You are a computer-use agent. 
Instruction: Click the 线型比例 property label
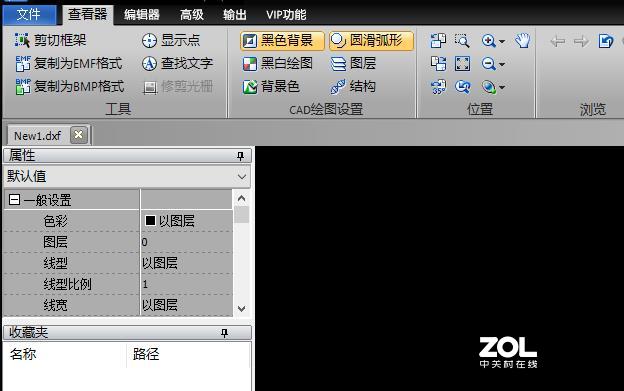point(67,284)
